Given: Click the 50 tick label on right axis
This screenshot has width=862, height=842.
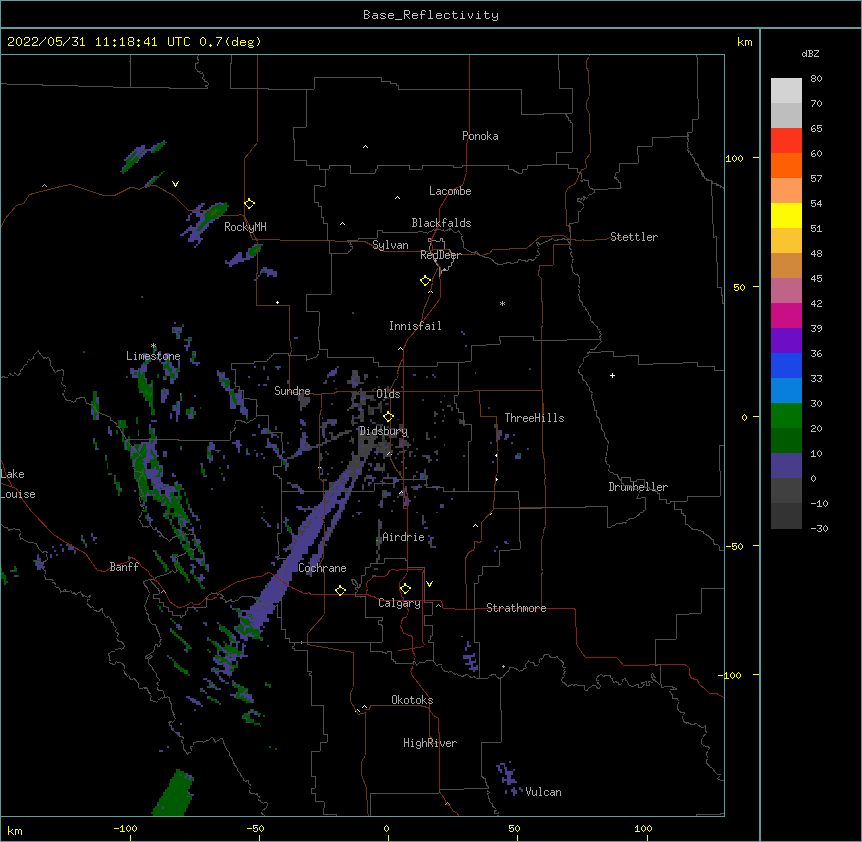Looking at the screenshot, I should 739,287.
